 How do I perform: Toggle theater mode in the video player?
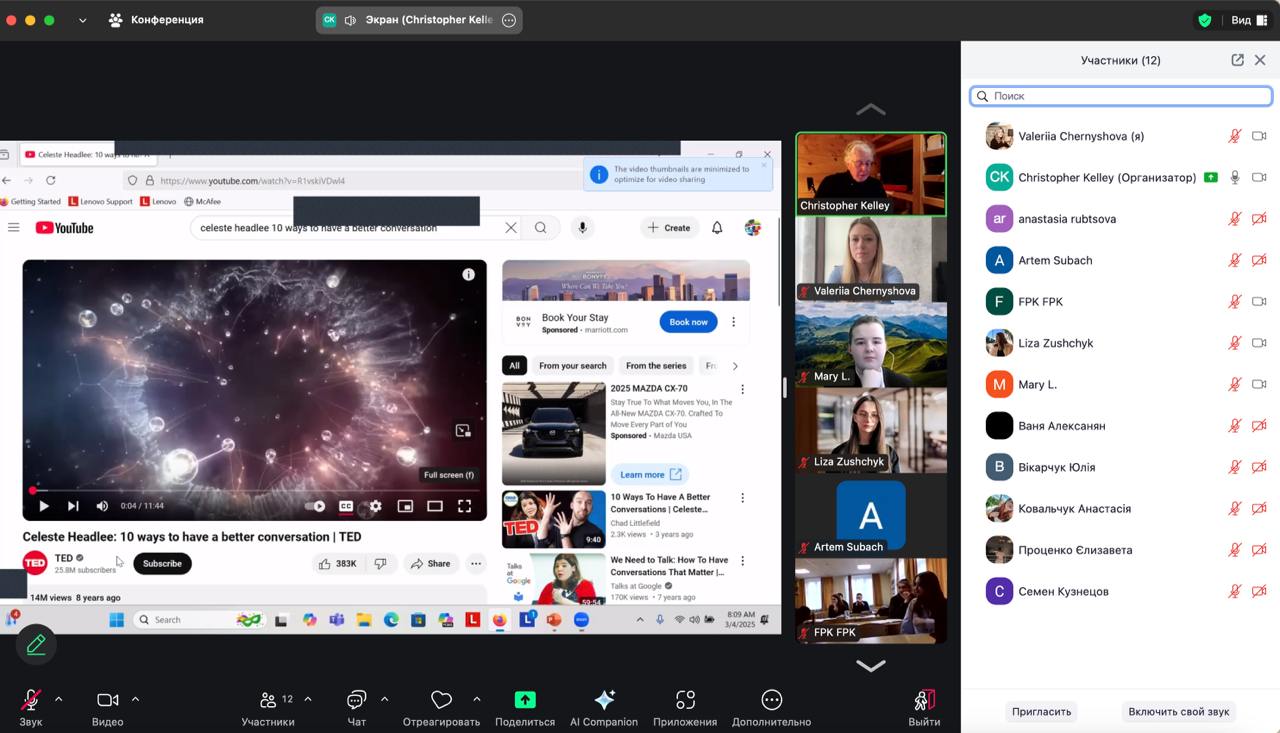(x=435, y=506)
